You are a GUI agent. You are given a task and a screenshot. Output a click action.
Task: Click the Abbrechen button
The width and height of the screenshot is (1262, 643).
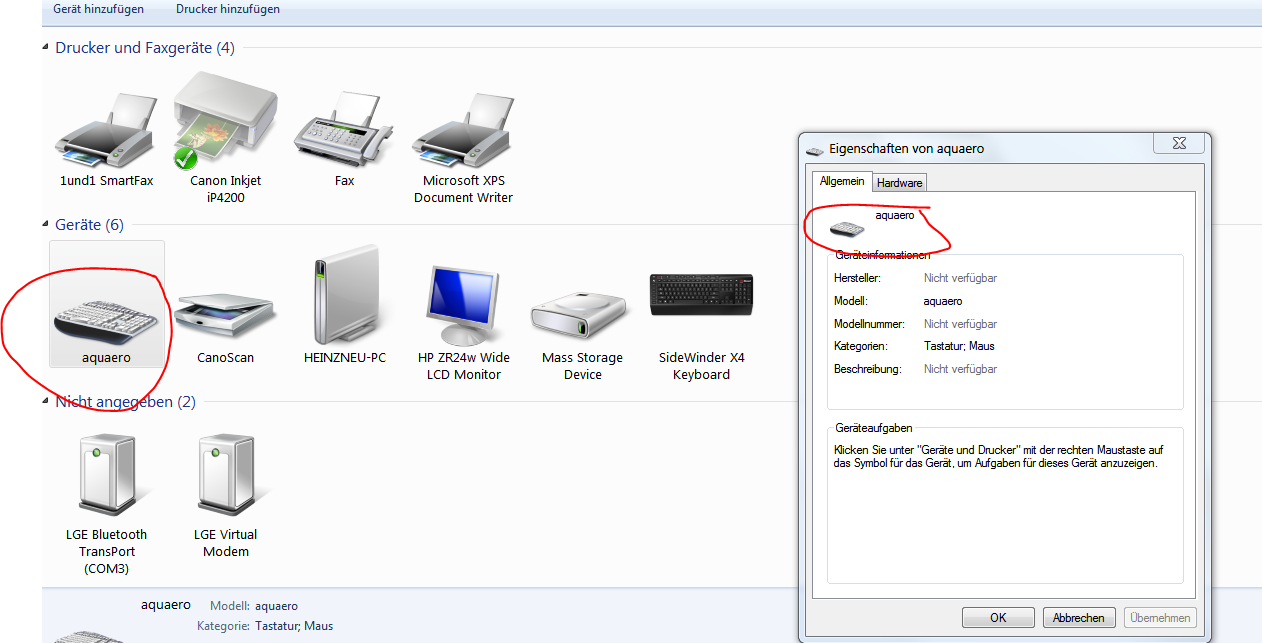click(x=1079, y=618)
